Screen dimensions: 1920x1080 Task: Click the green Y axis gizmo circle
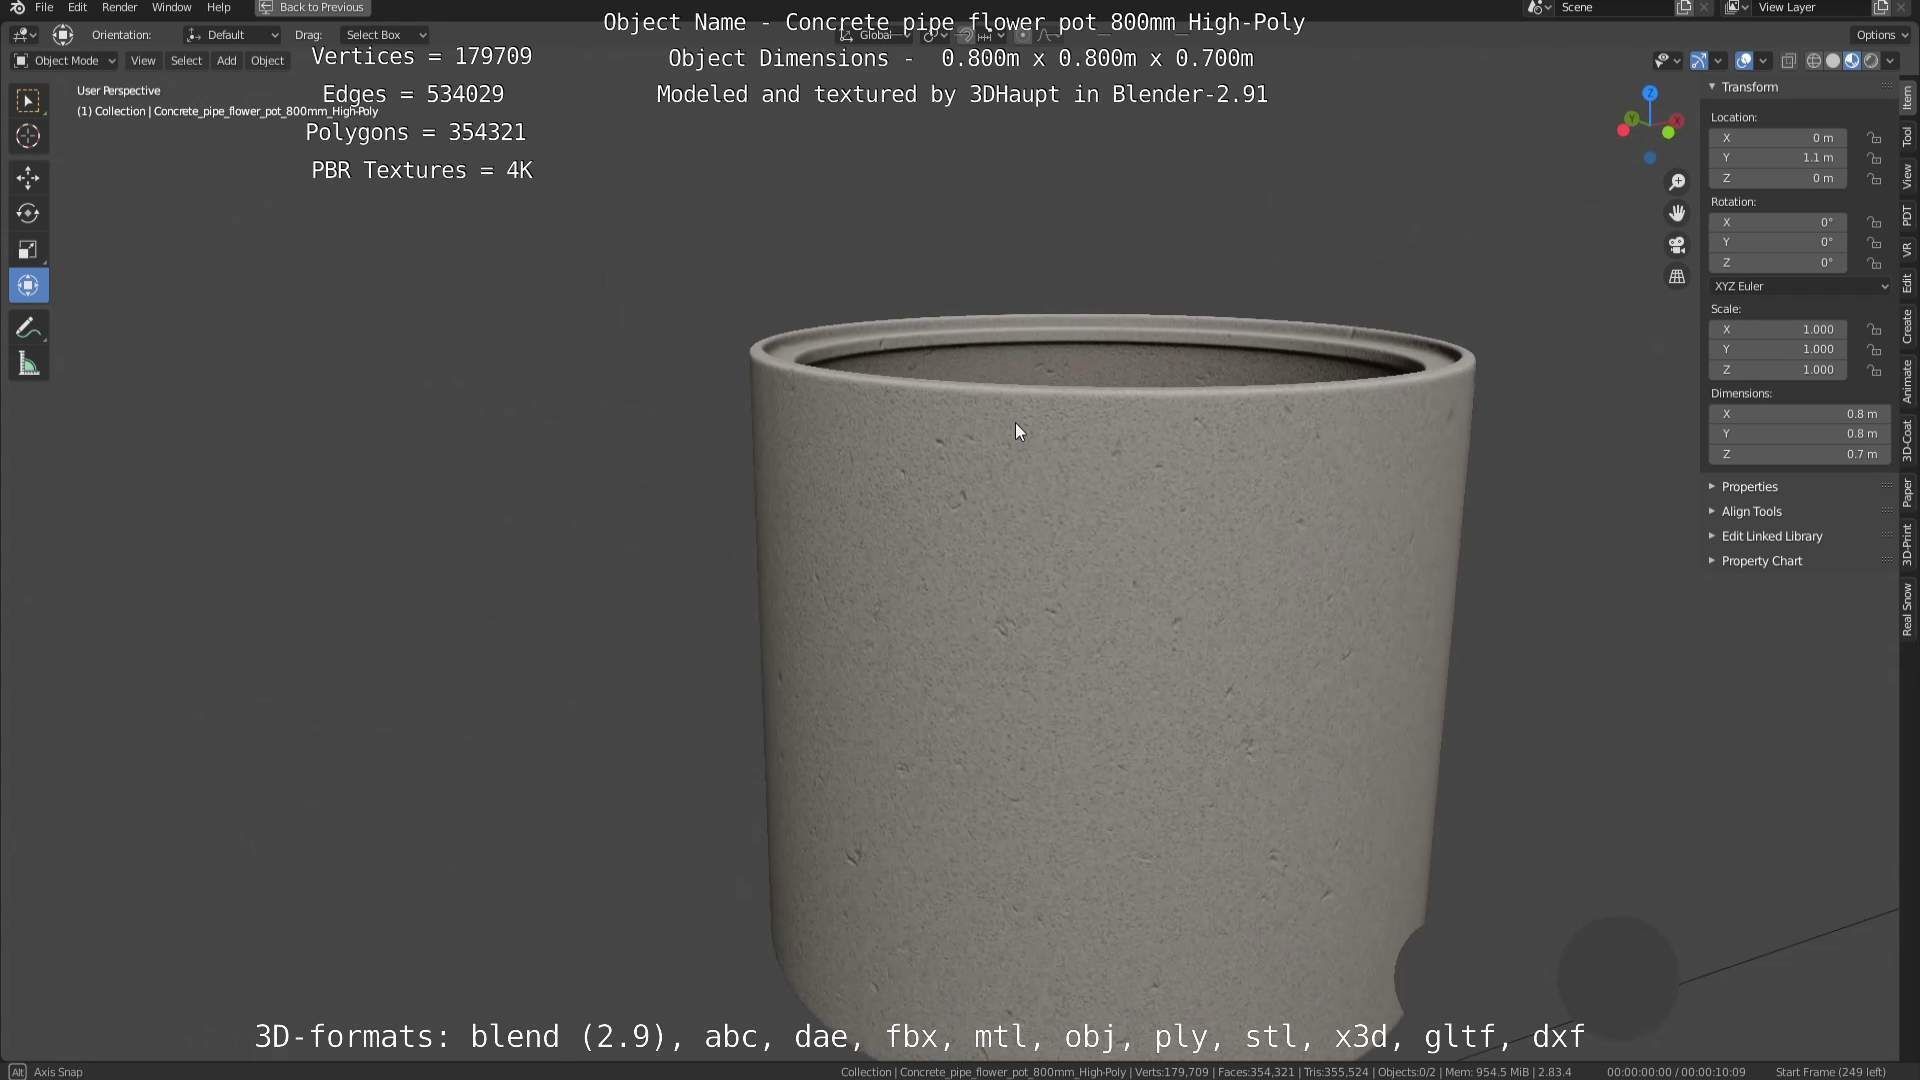[x=1631, y=119]
